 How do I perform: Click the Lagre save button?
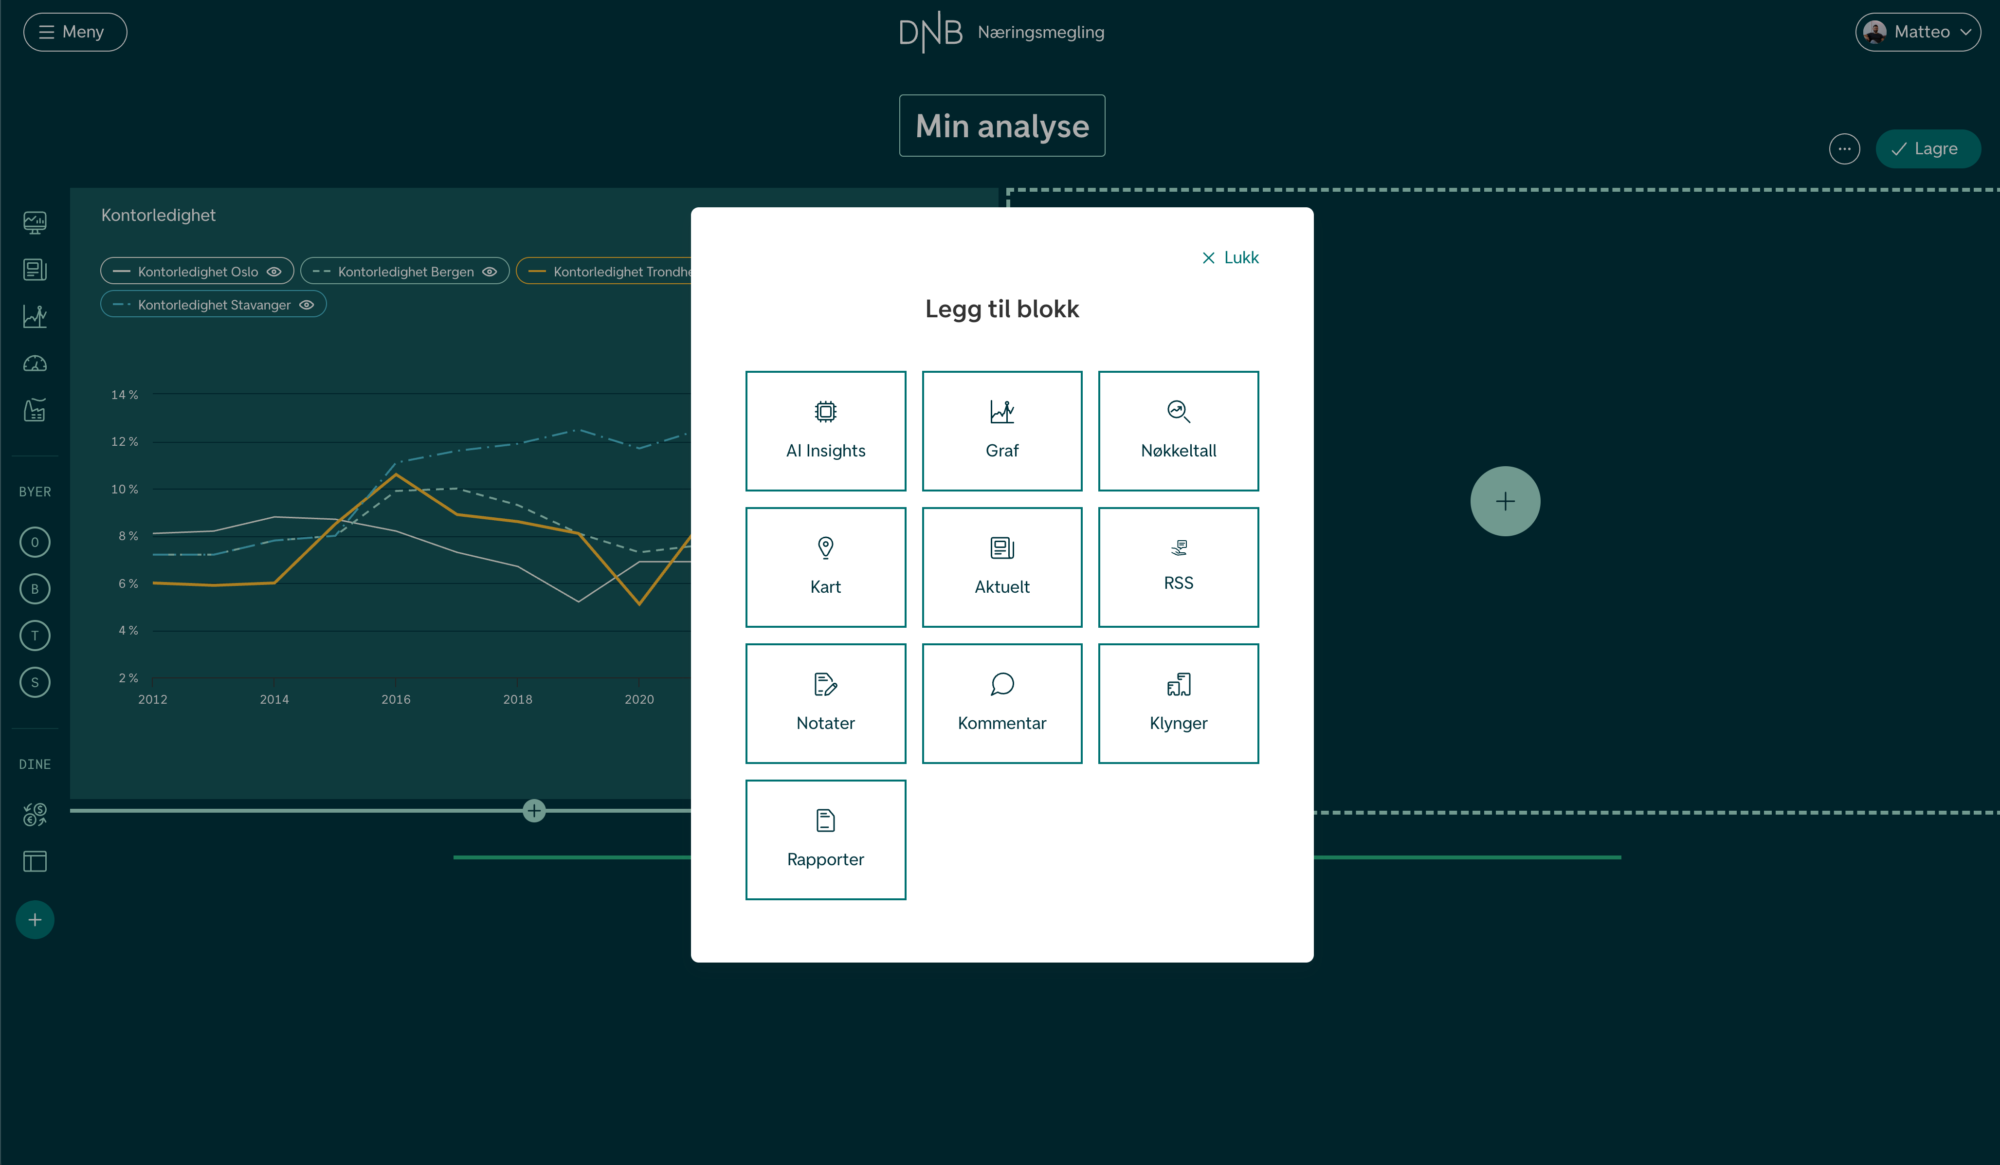click(1927, 149)
